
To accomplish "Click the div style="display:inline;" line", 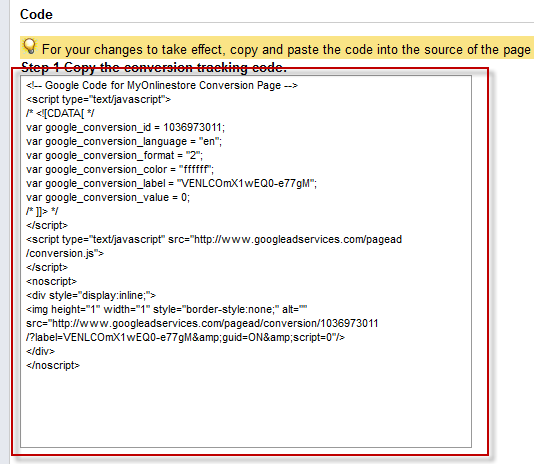I will pos(91,295).
